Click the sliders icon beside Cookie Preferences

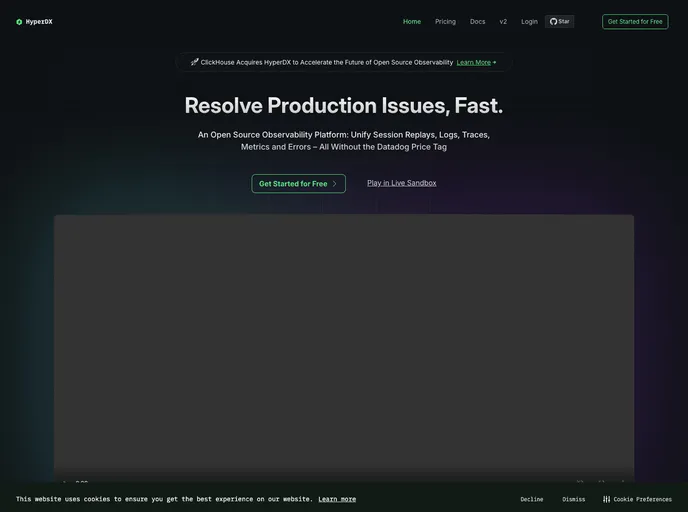(606, 499)
